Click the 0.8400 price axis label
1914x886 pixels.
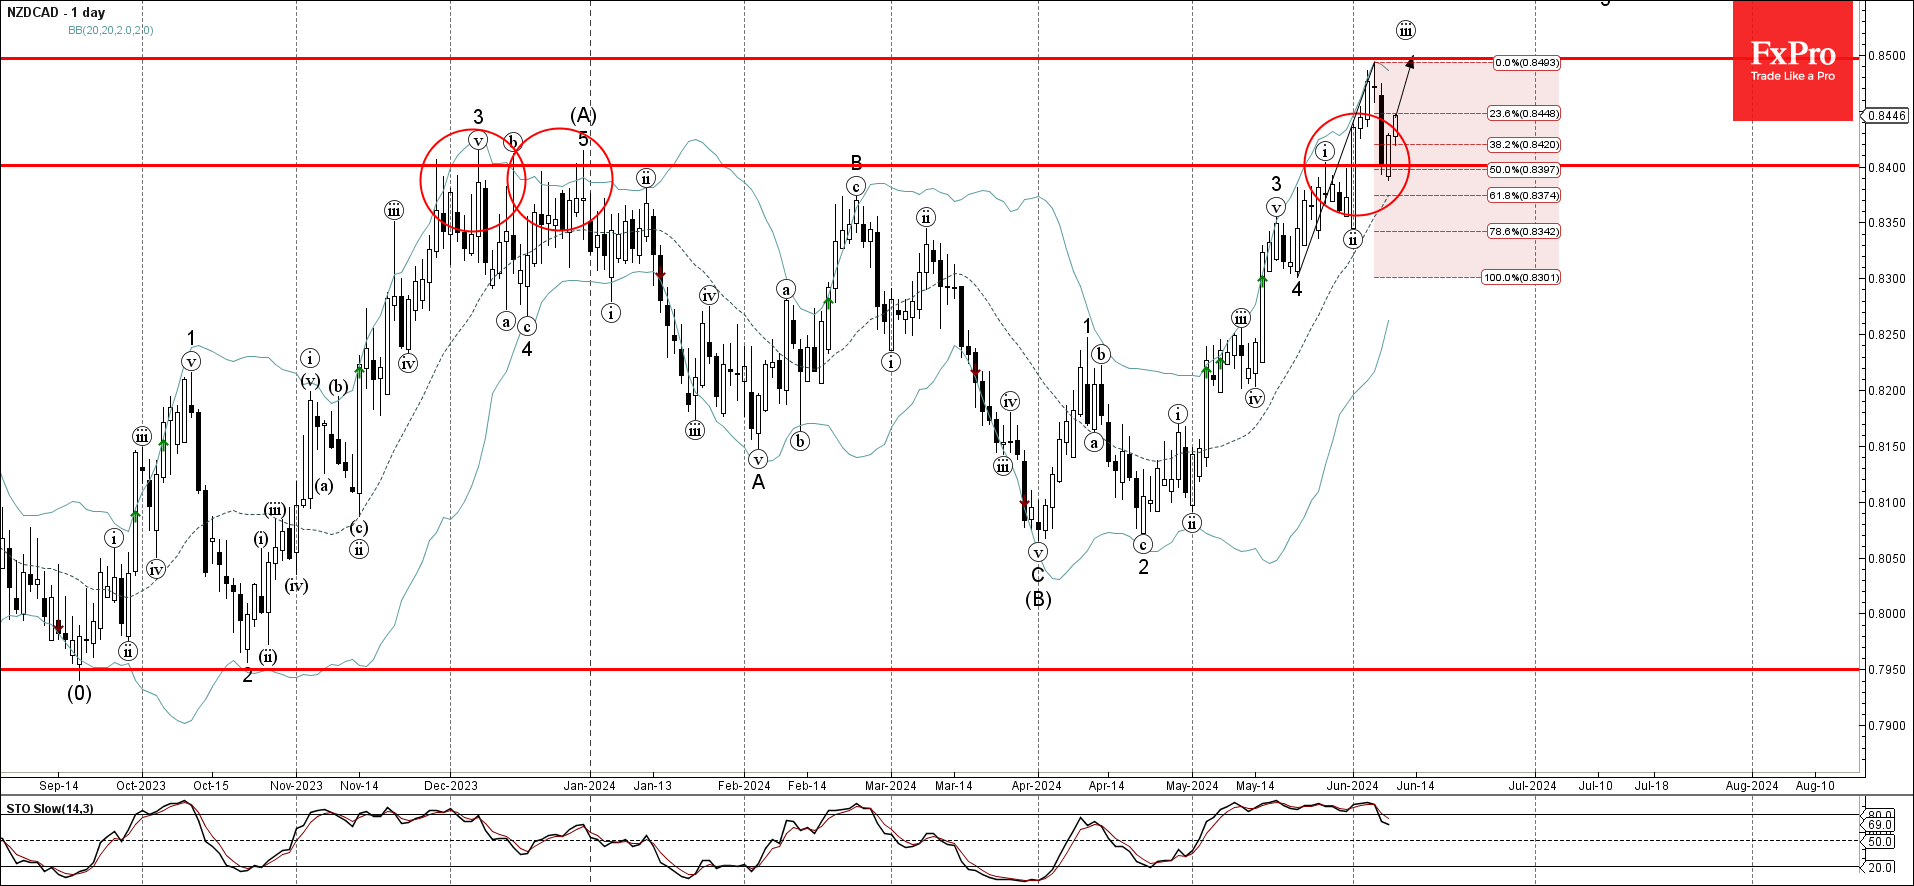tap(1886, 168)
